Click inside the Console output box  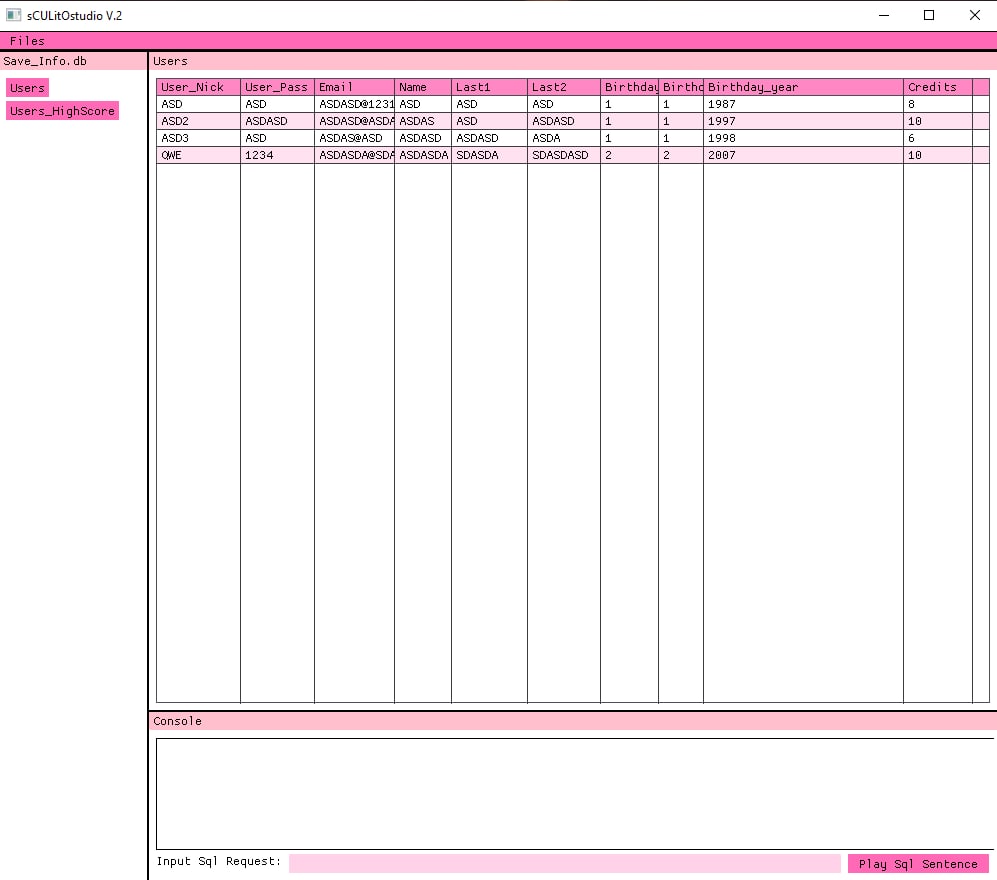575,794
